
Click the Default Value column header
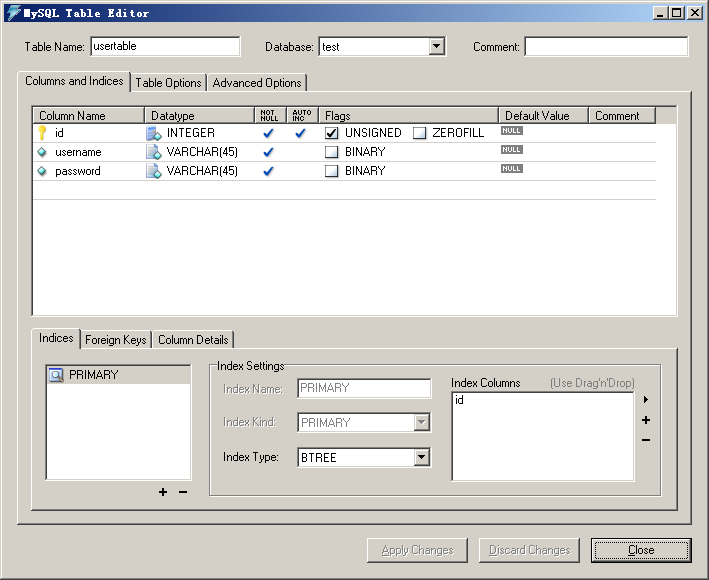coord(543,116)
